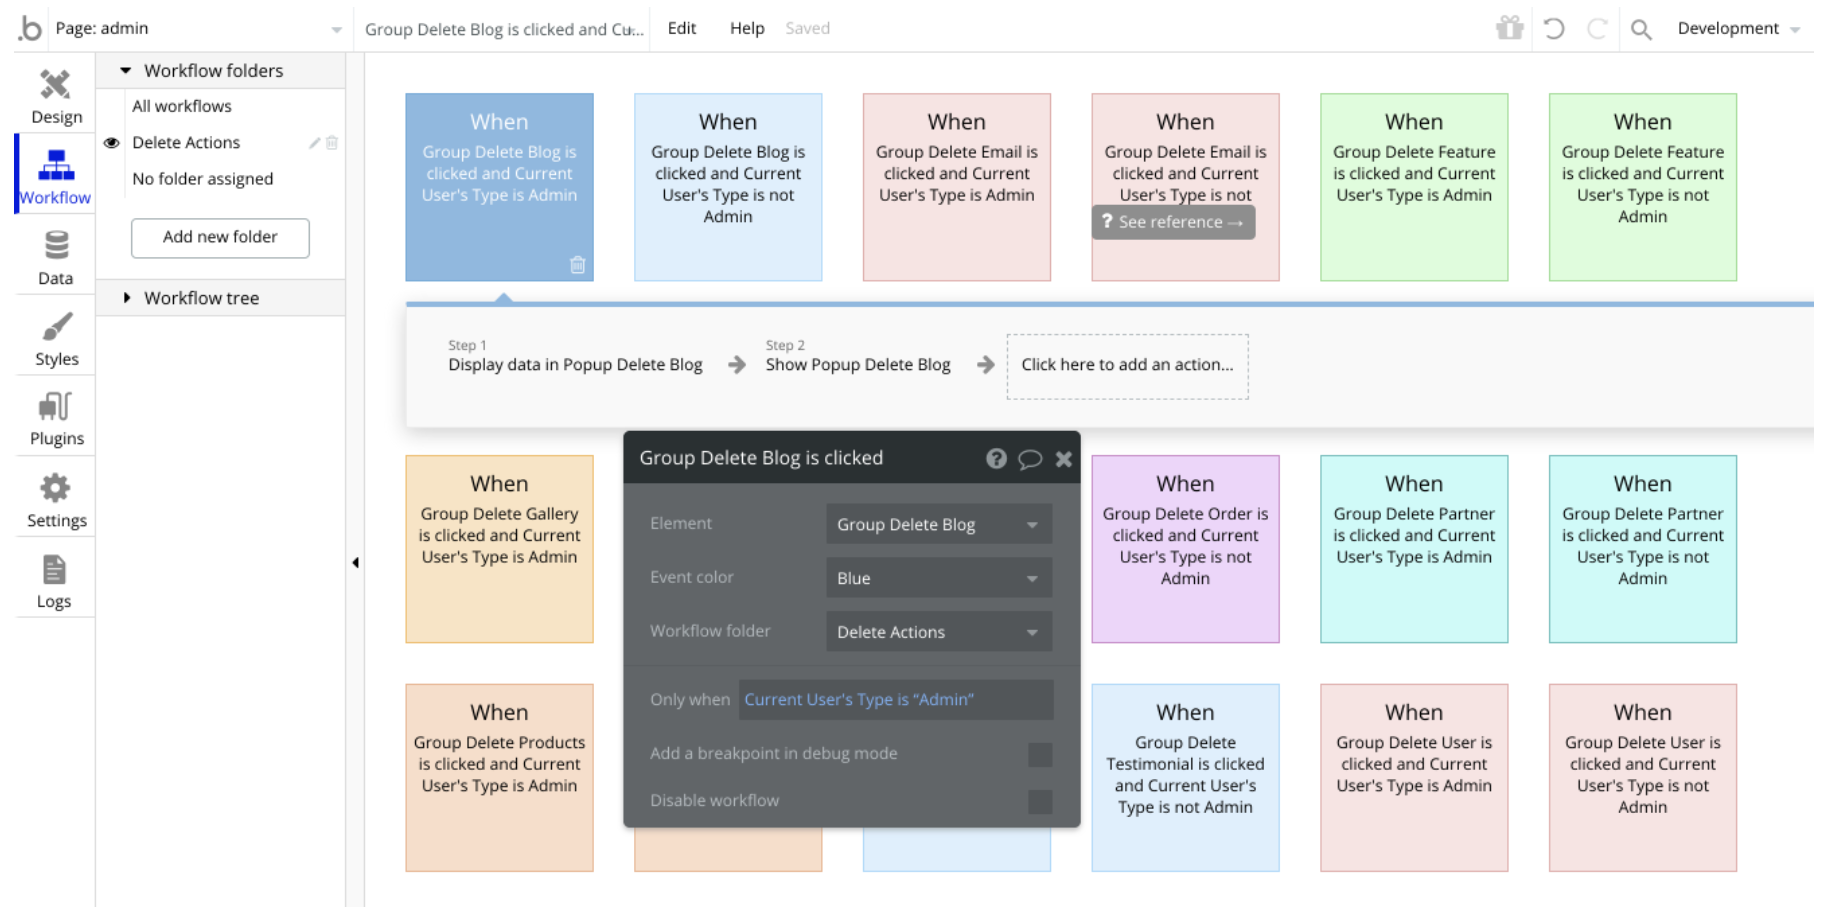Screen dimensions: 1830x910
Task: Delete selected workflow via trash icon
Action: coord(577,265)
